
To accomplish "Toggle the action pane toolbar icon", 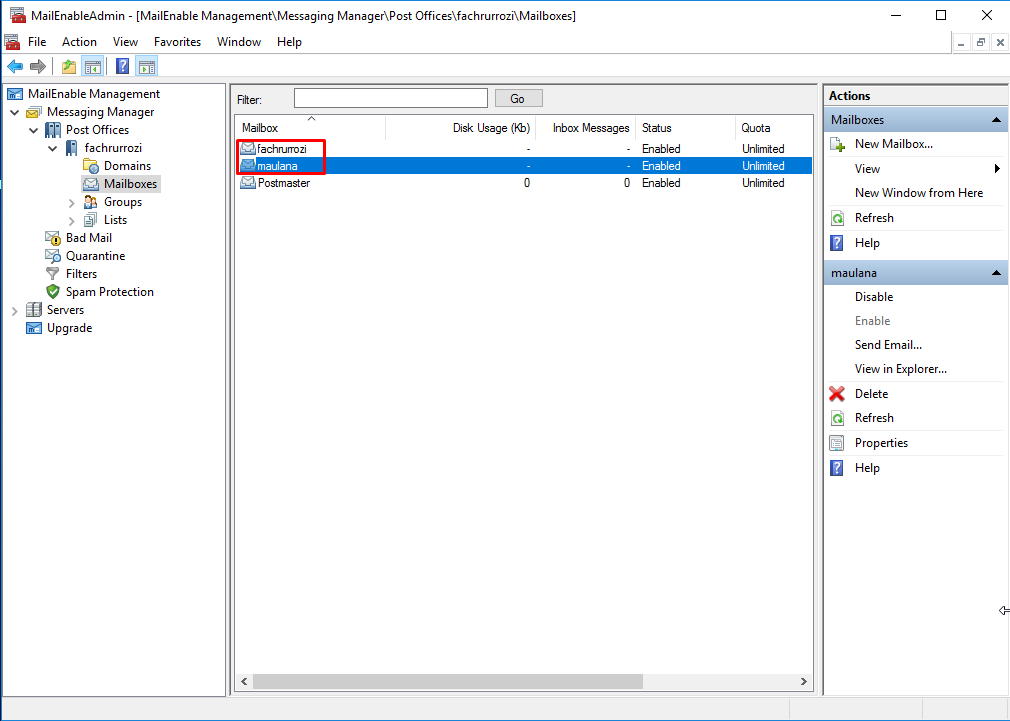I will (146, 66).
